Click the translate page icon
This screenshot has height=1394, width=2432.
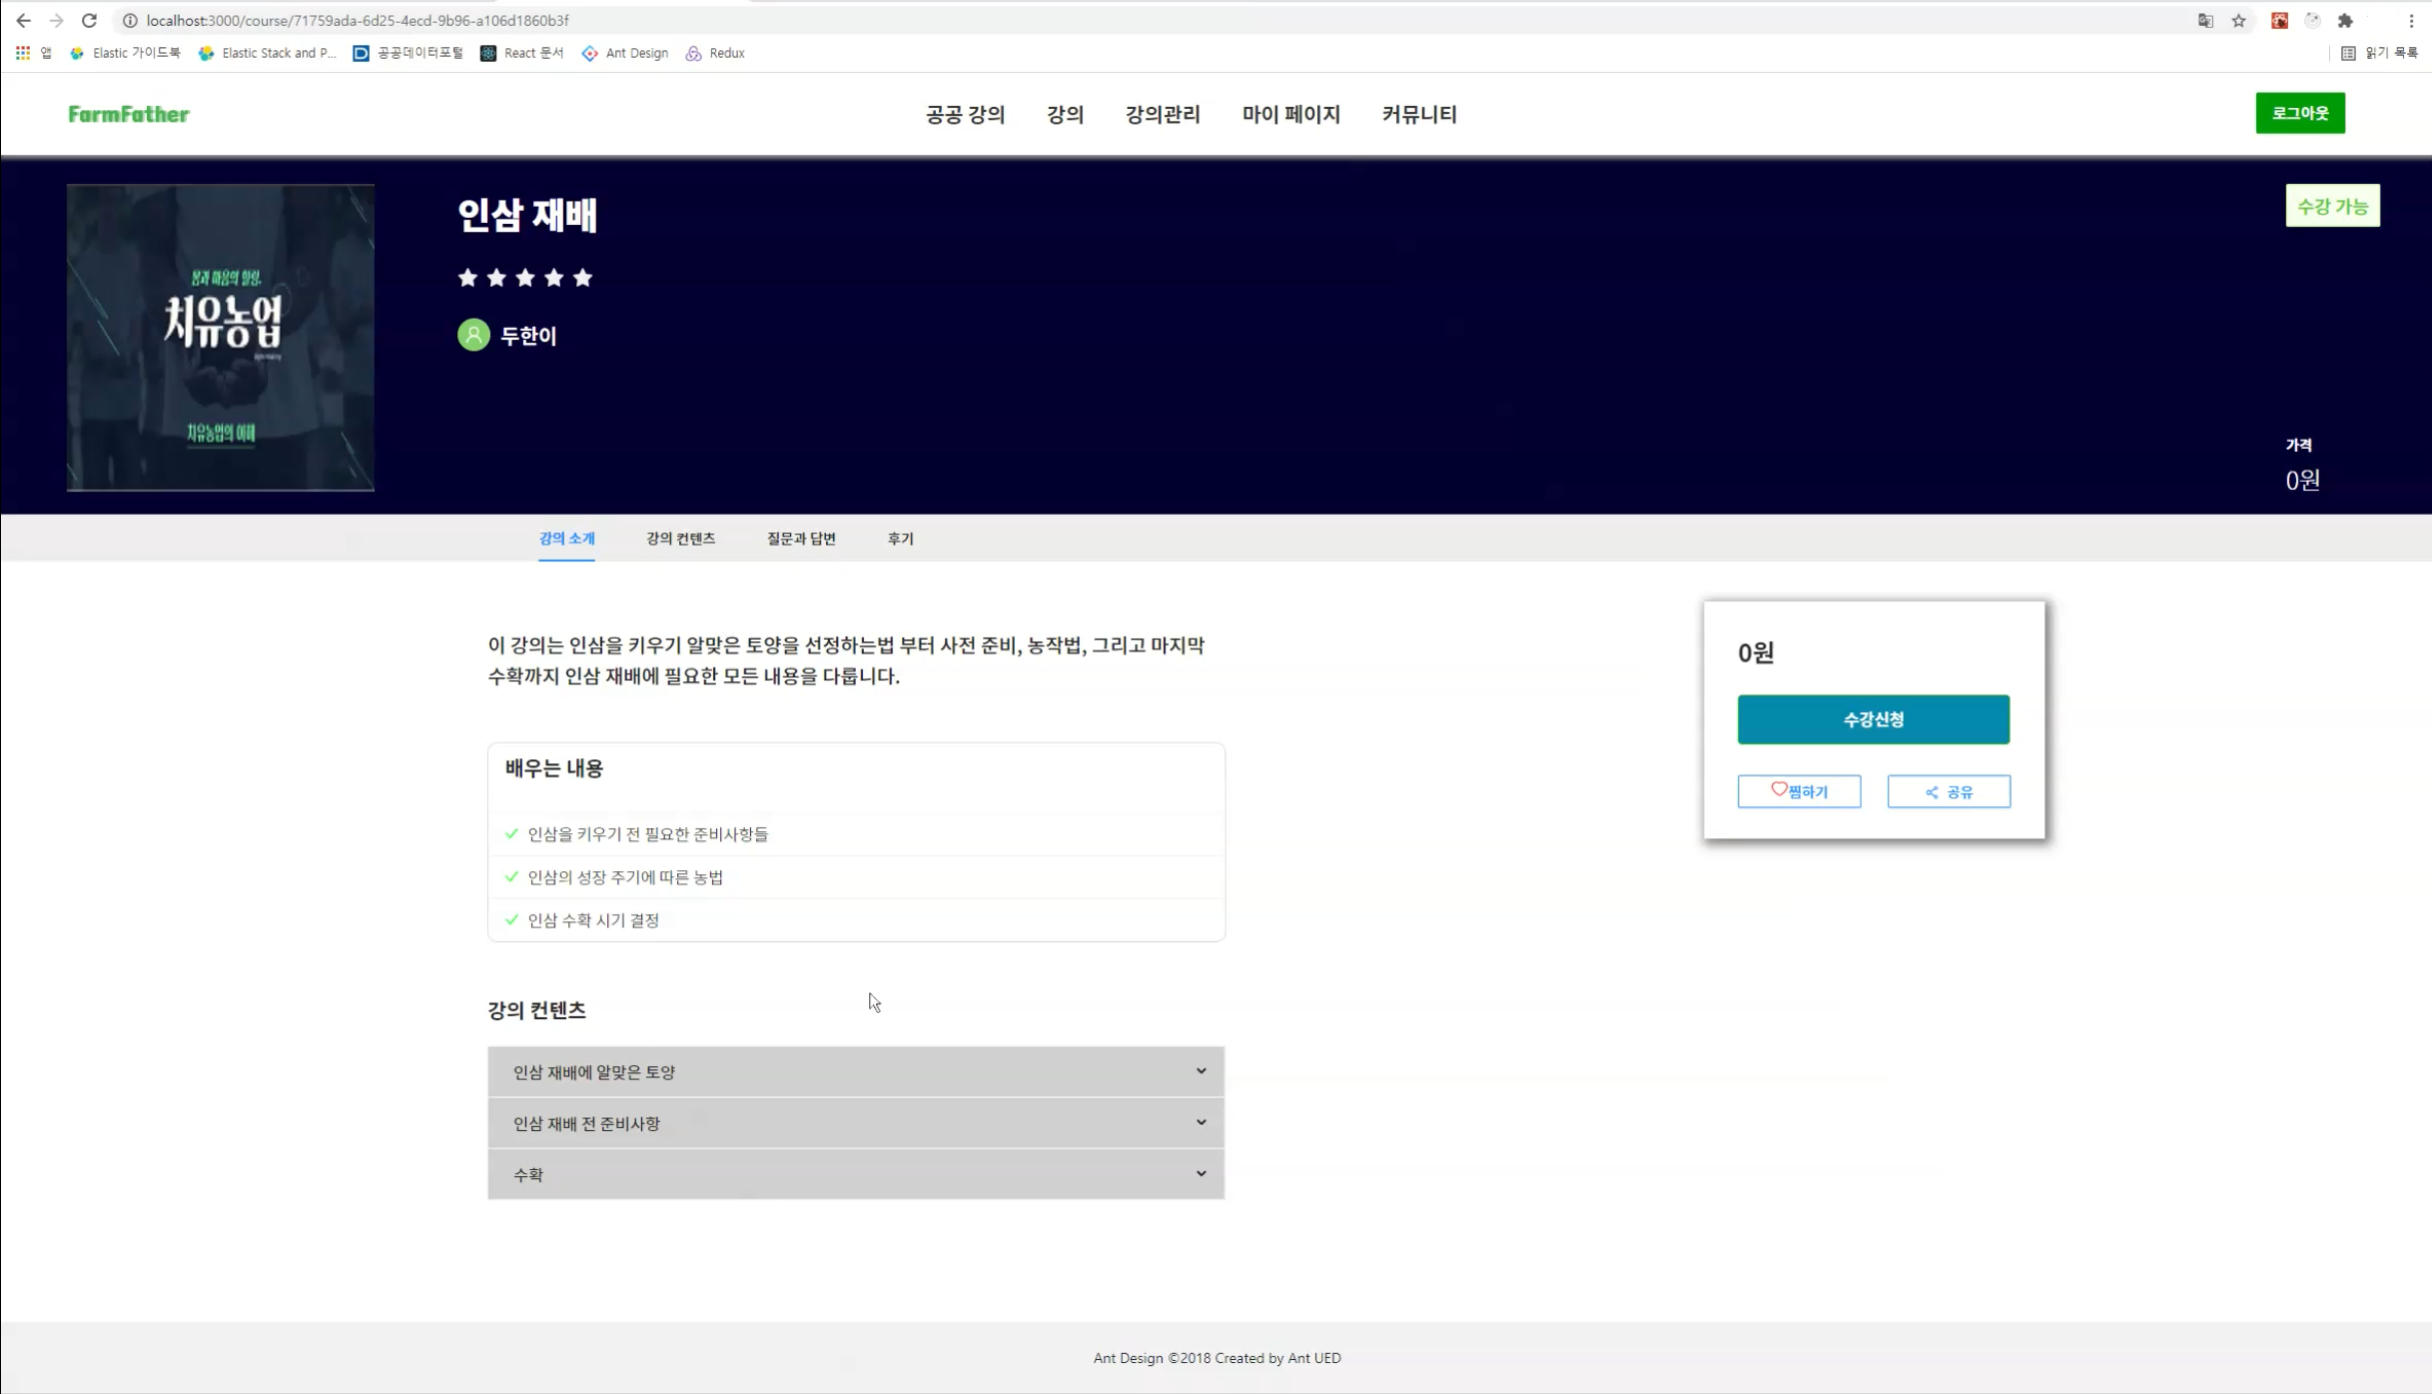(2205, 20)
